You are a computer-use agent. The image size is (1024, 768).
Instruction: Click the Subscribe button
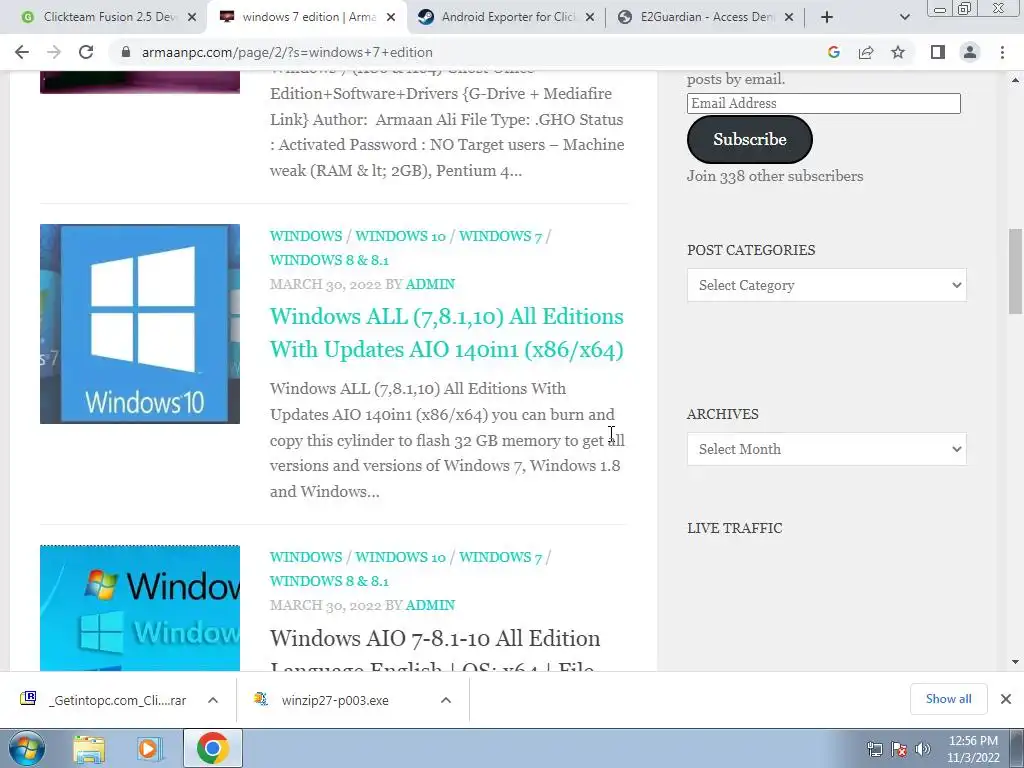750,139
